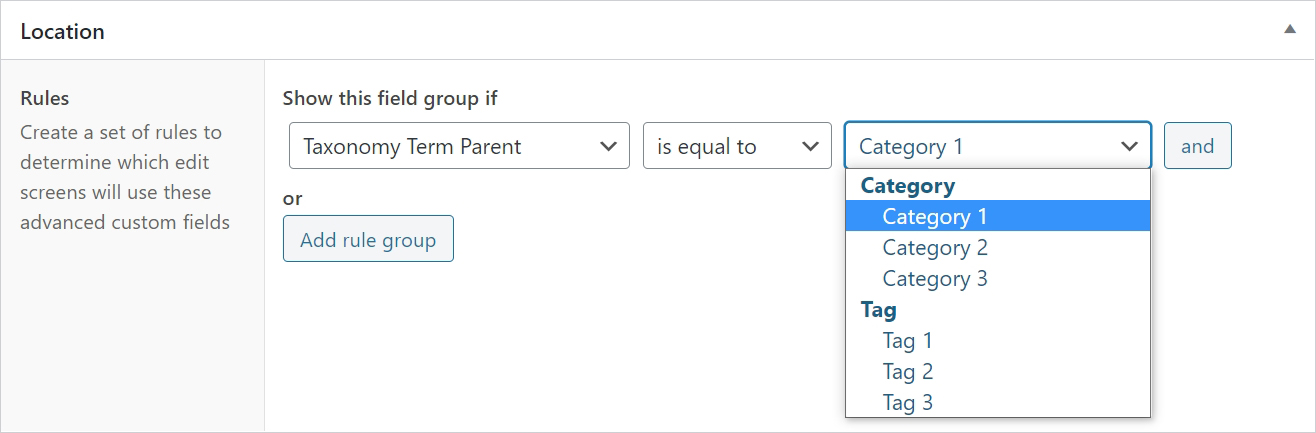Click the 'and' button
Viewport: 1316px width, 433px height.
[1198, 146]
